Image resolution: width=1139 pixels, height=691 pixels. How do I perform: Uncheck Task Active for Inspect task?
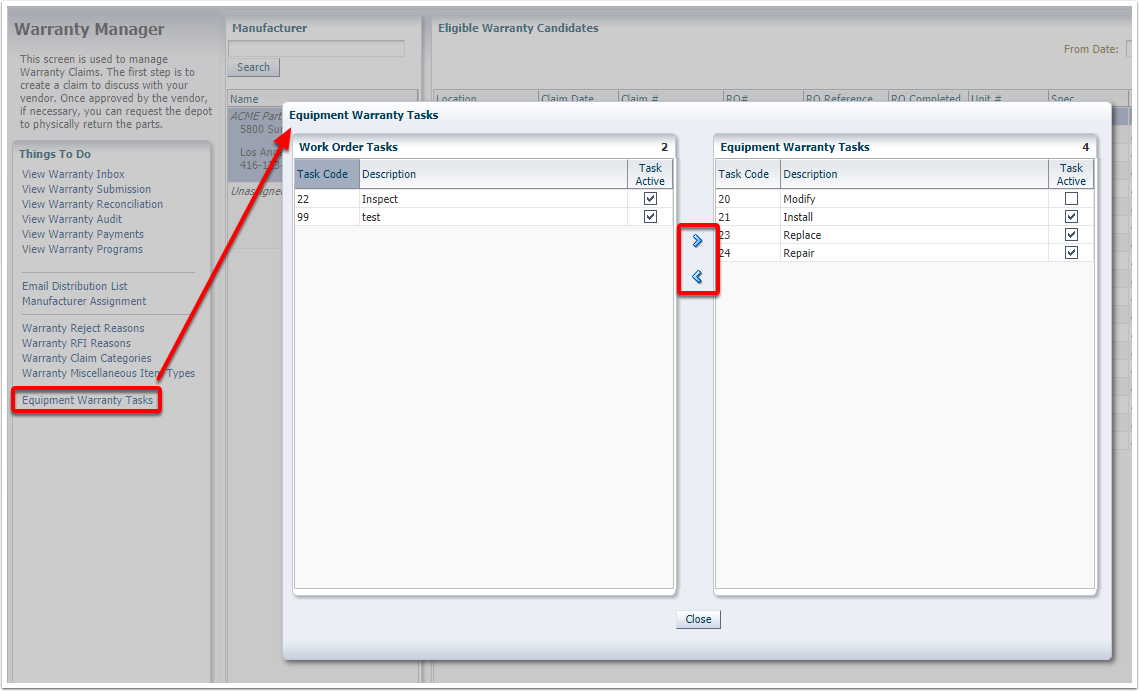click(650, 198)
